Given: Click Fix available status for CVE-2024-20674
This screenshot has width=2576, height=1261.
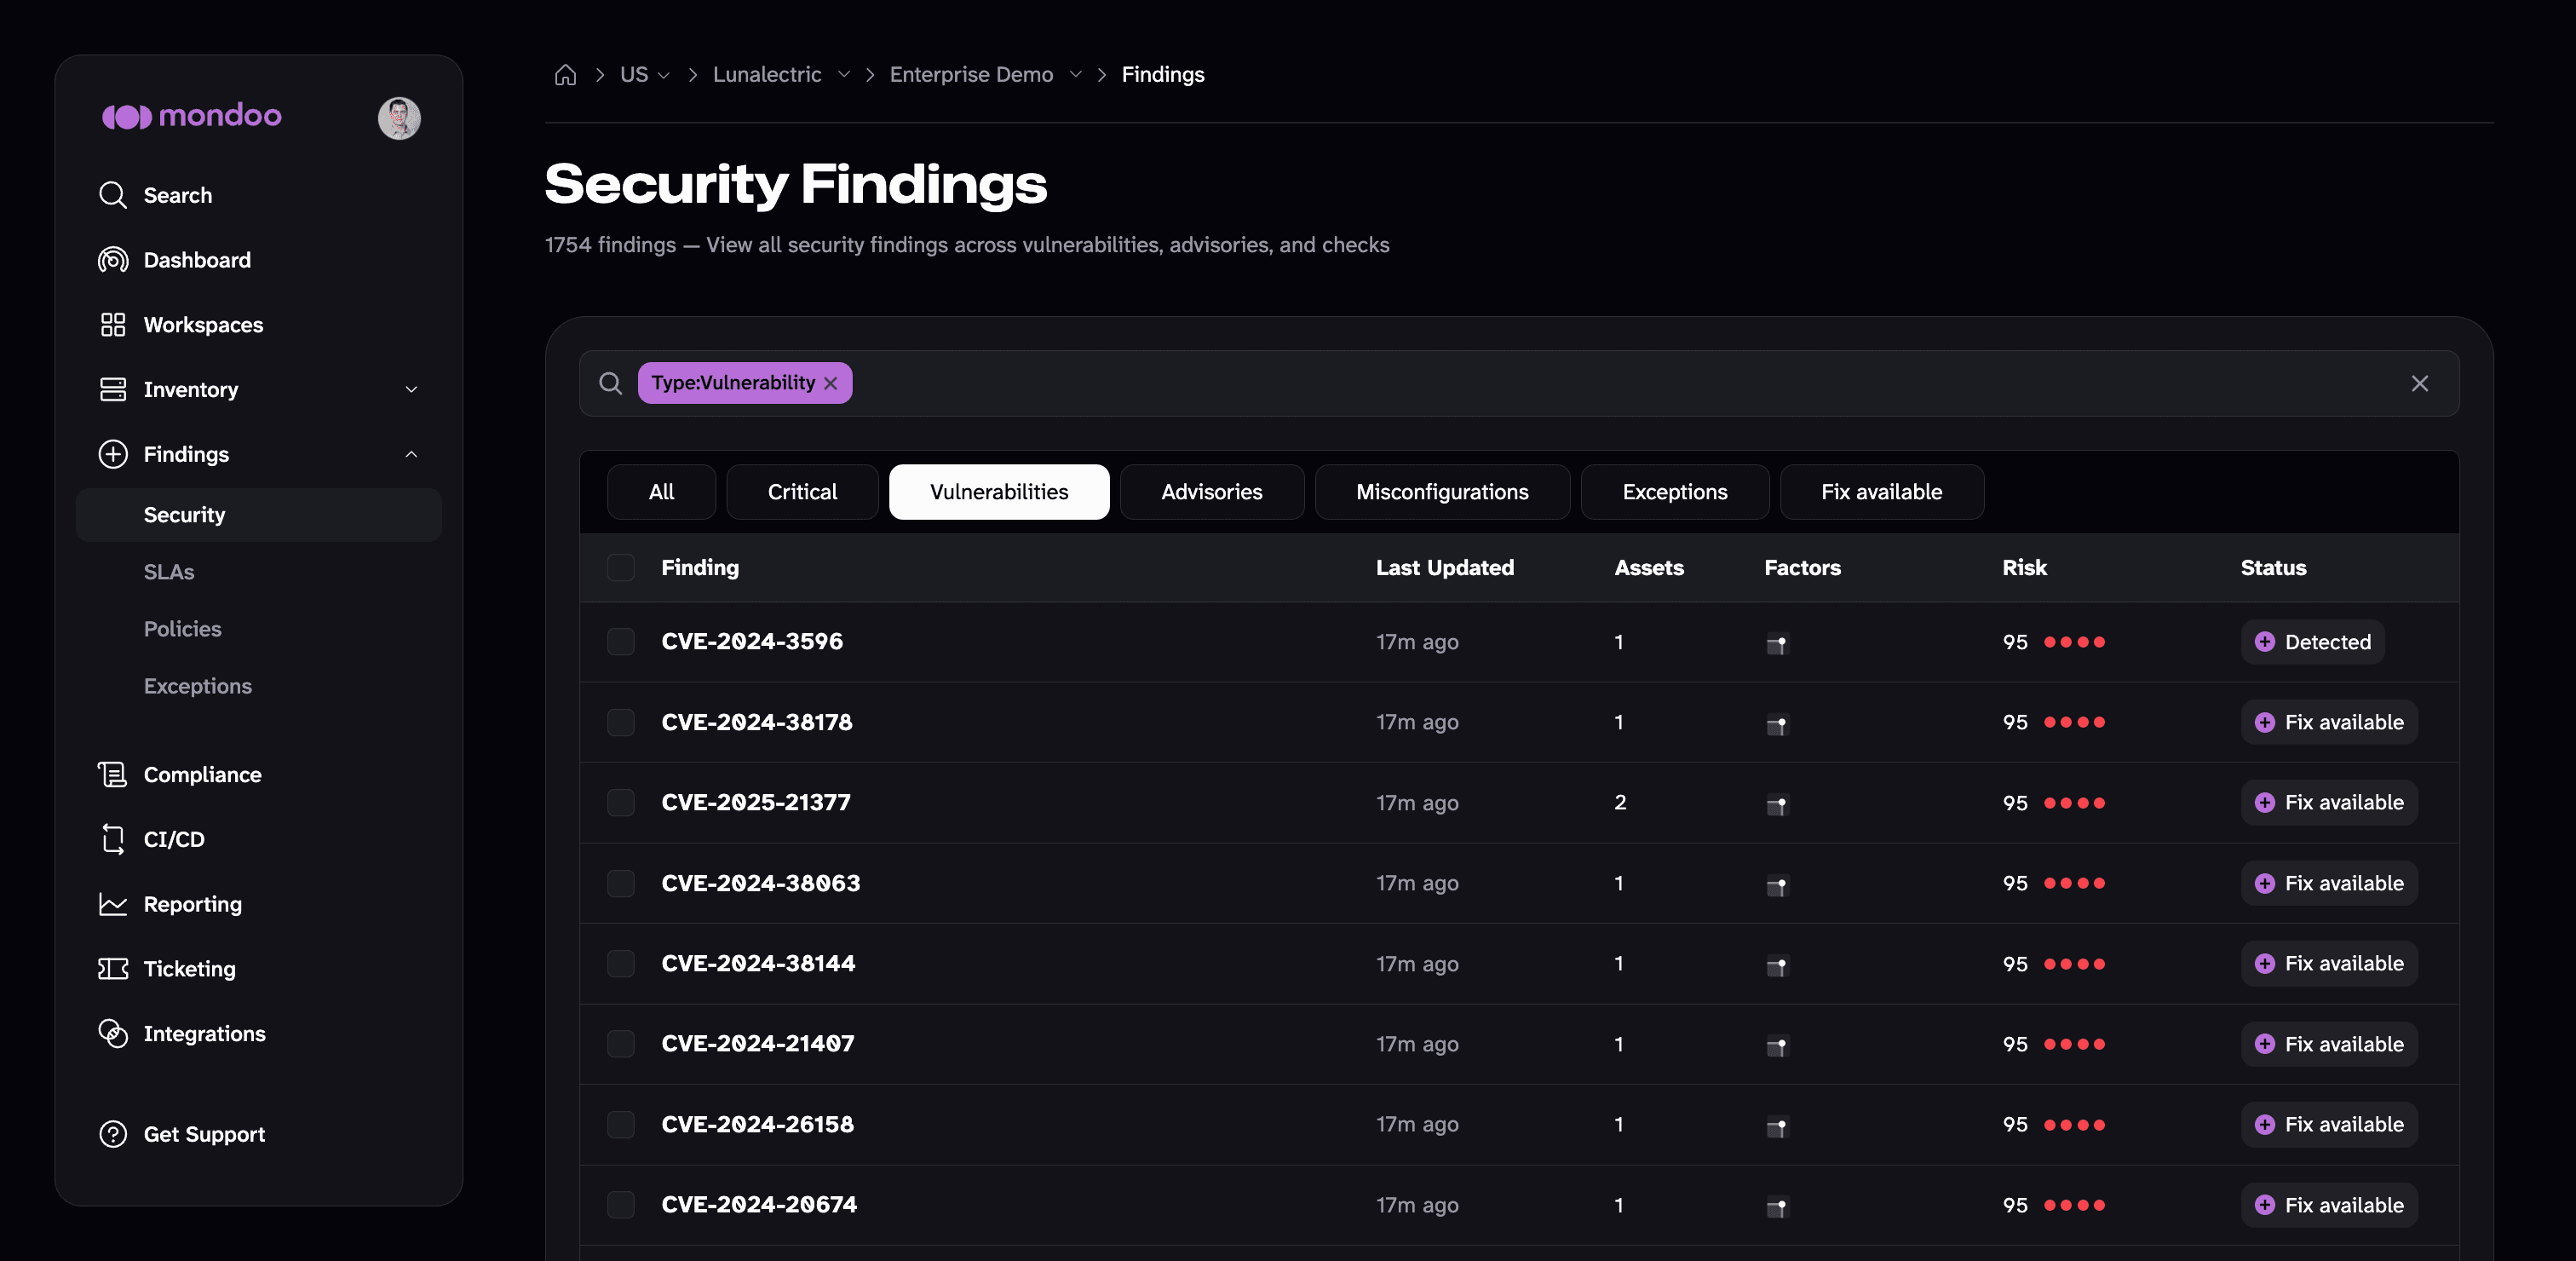Looking at the screenshot, I should [2329, 1205].
